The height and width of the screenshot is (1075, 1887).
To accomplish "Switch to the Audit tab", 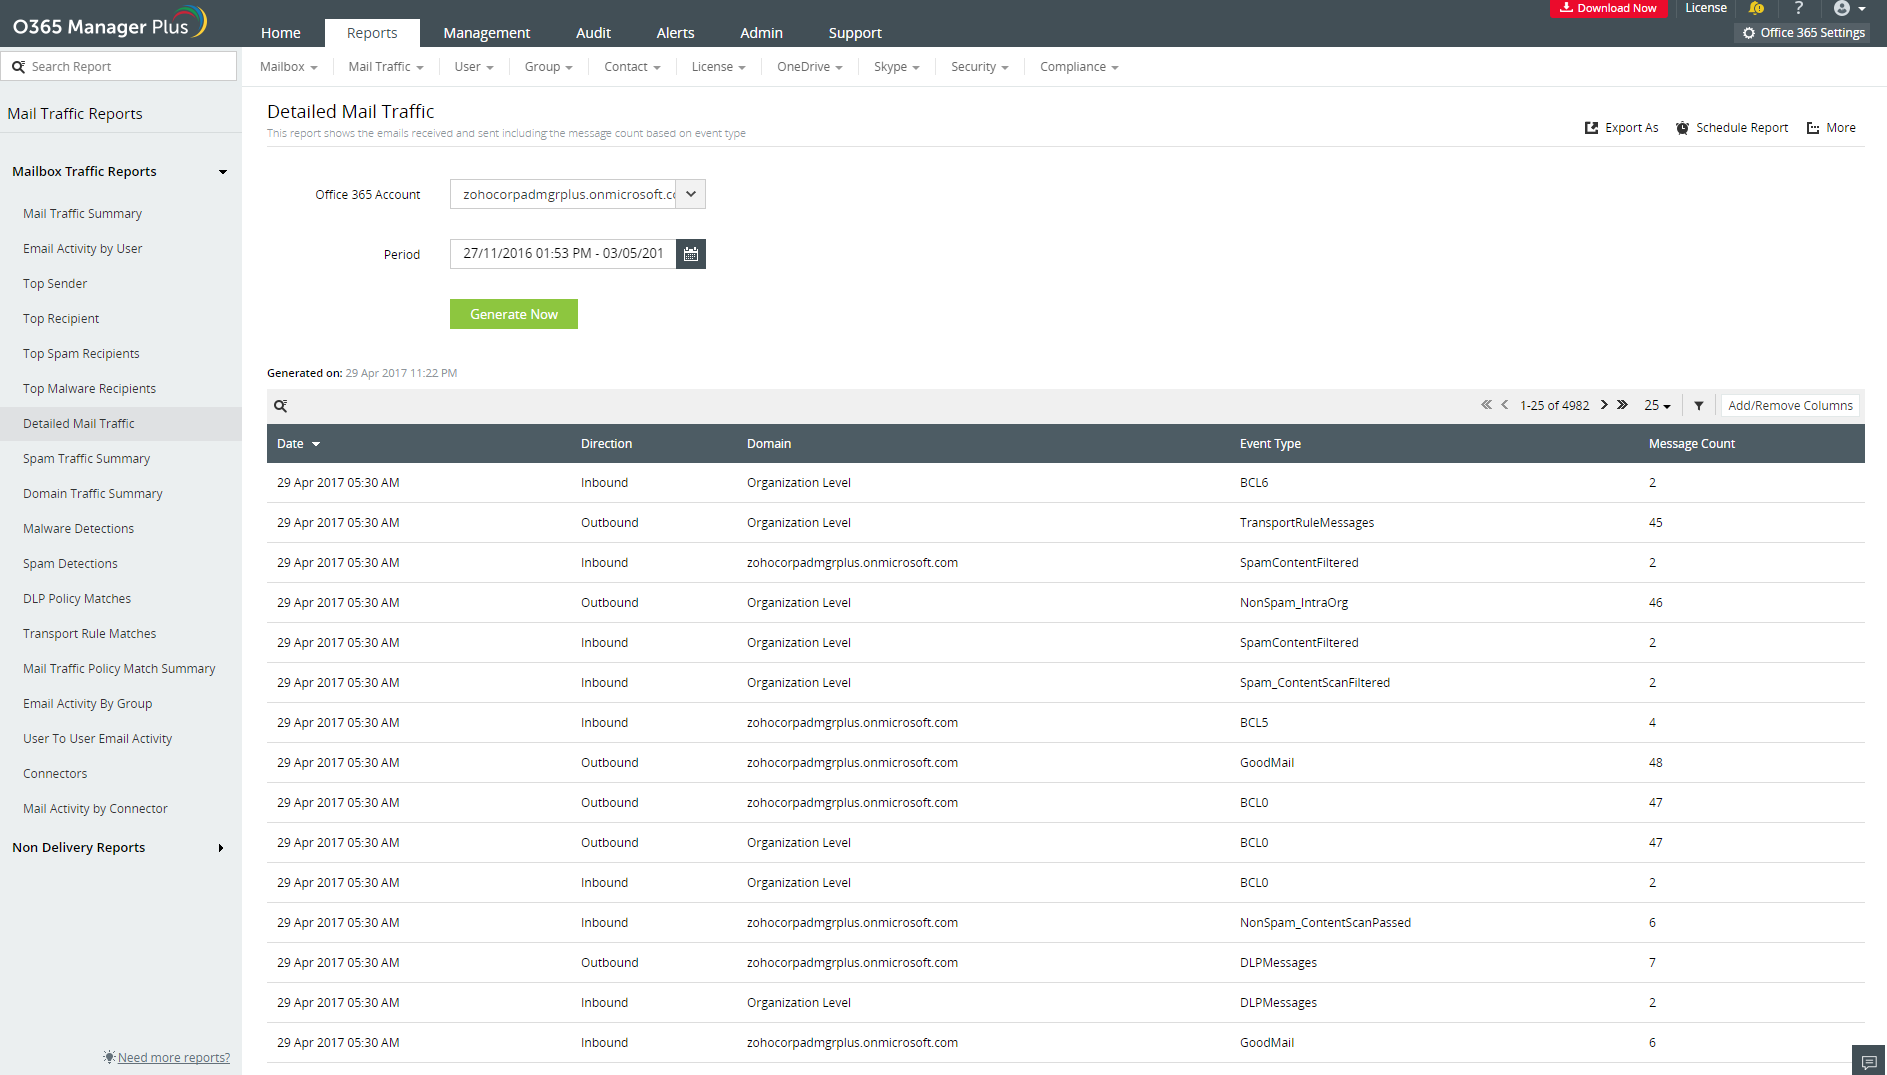I will [x=593, y=33].
